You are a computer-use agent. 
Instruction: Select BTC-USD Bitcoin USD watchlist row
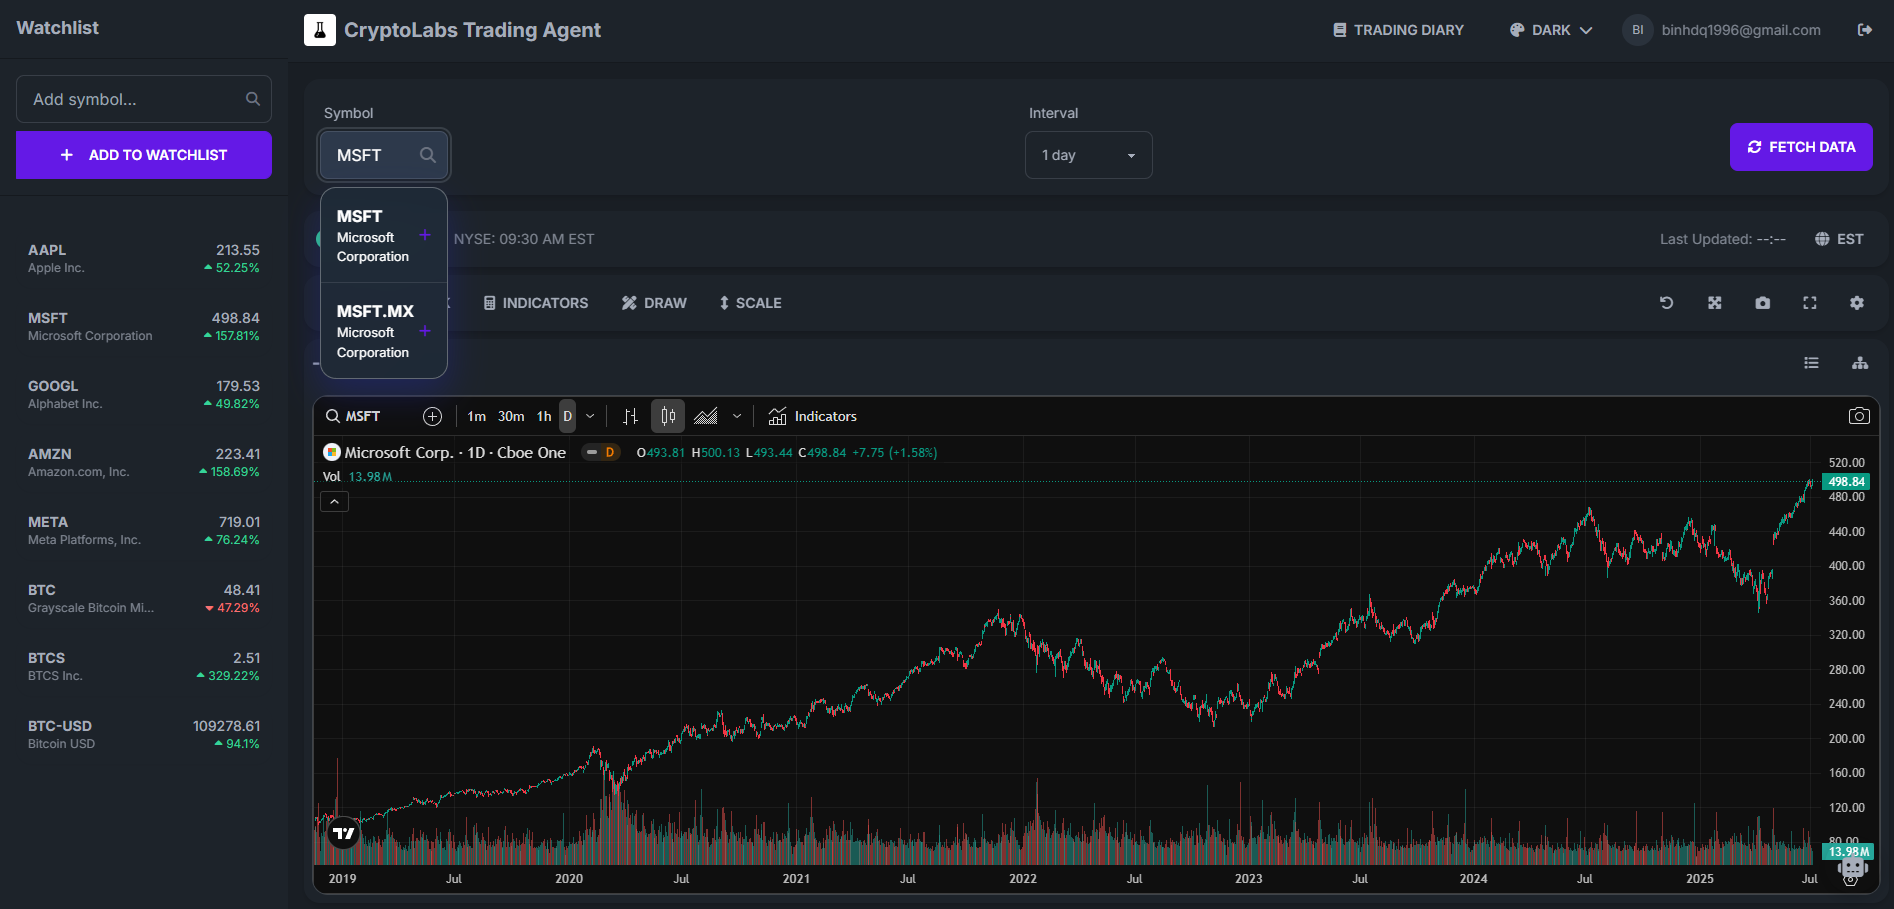click(144, 734)
